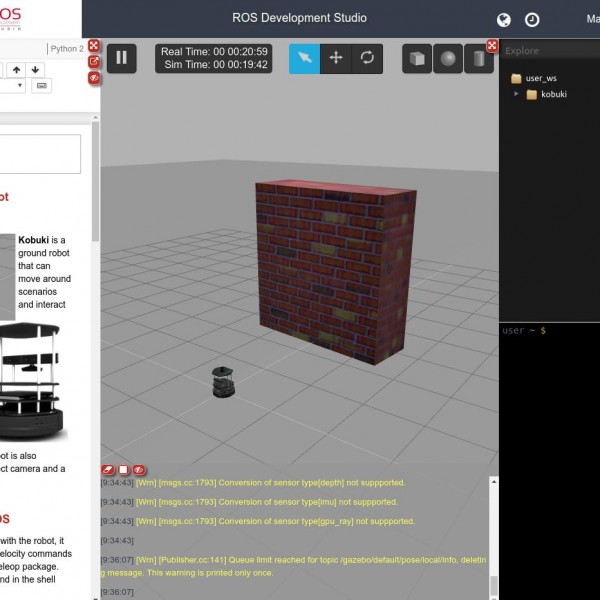Viewport: 600px width, 600px height.
Task: Select the kobuki folder in the explorer
Action: pos(546,94)
